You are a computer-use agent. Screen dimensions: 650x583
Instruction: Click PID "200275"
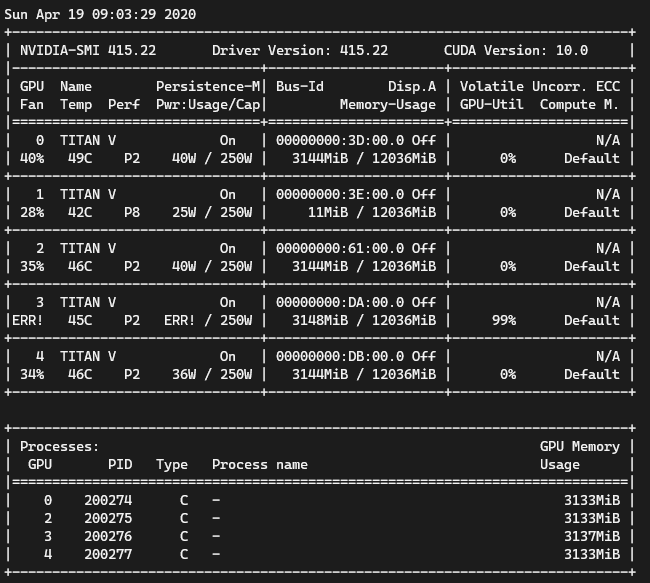[108, 518]
